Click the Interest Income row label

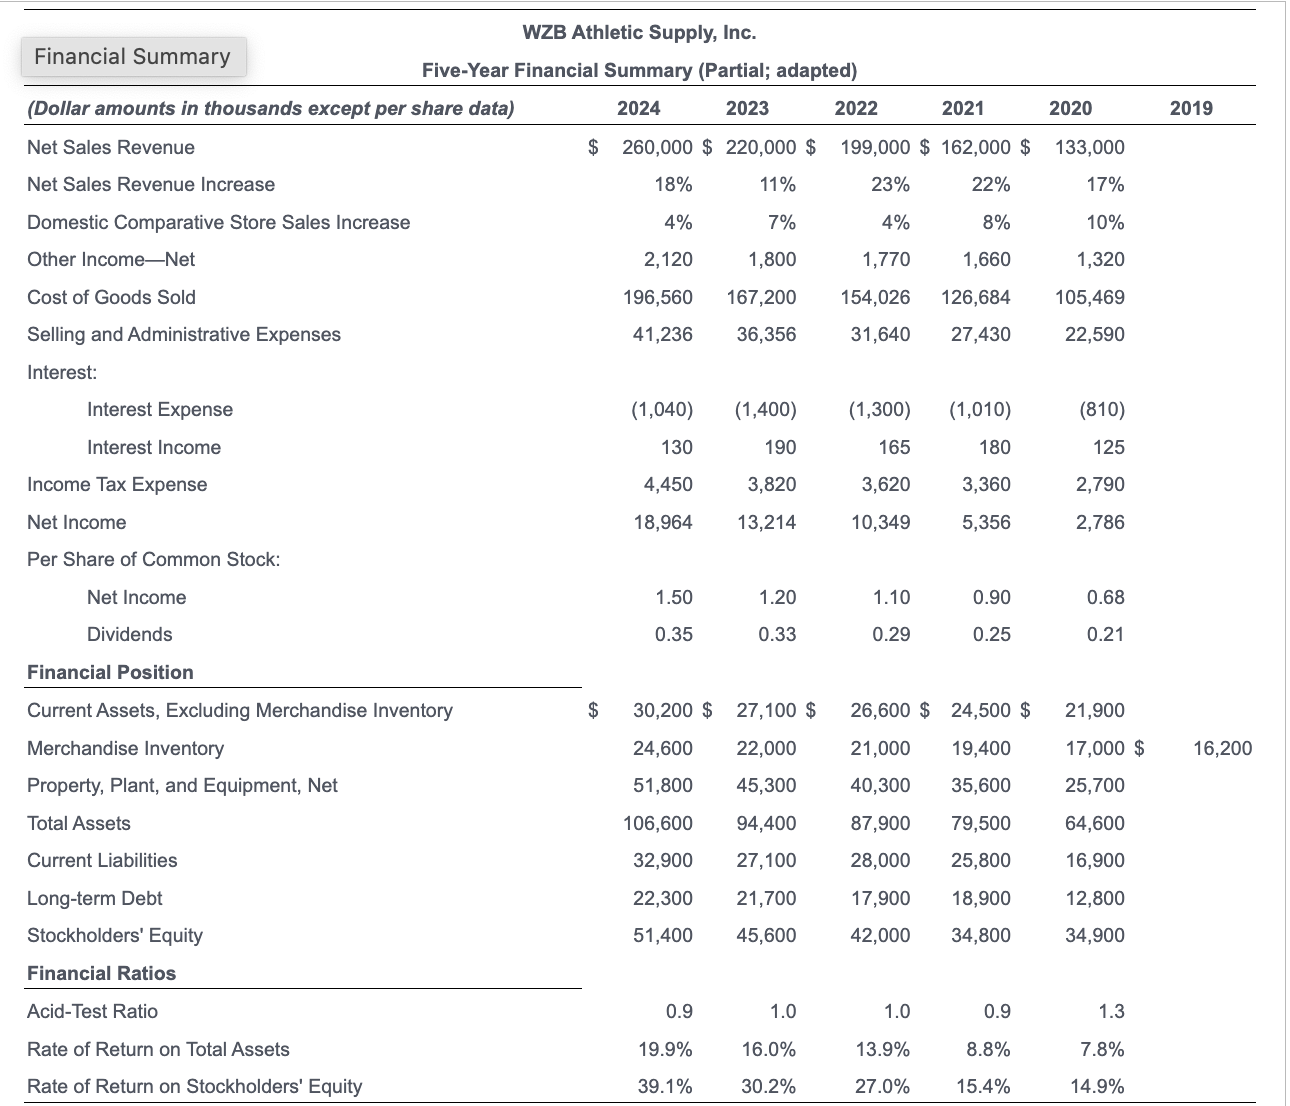tap(154, 447)
